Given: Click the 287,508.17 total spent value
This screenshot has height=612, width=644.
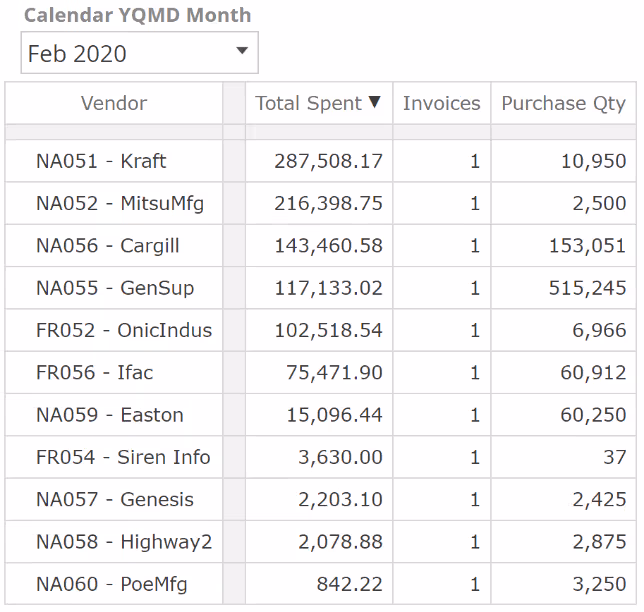Looking at the screenshot, I should click(x=328, y=161).
